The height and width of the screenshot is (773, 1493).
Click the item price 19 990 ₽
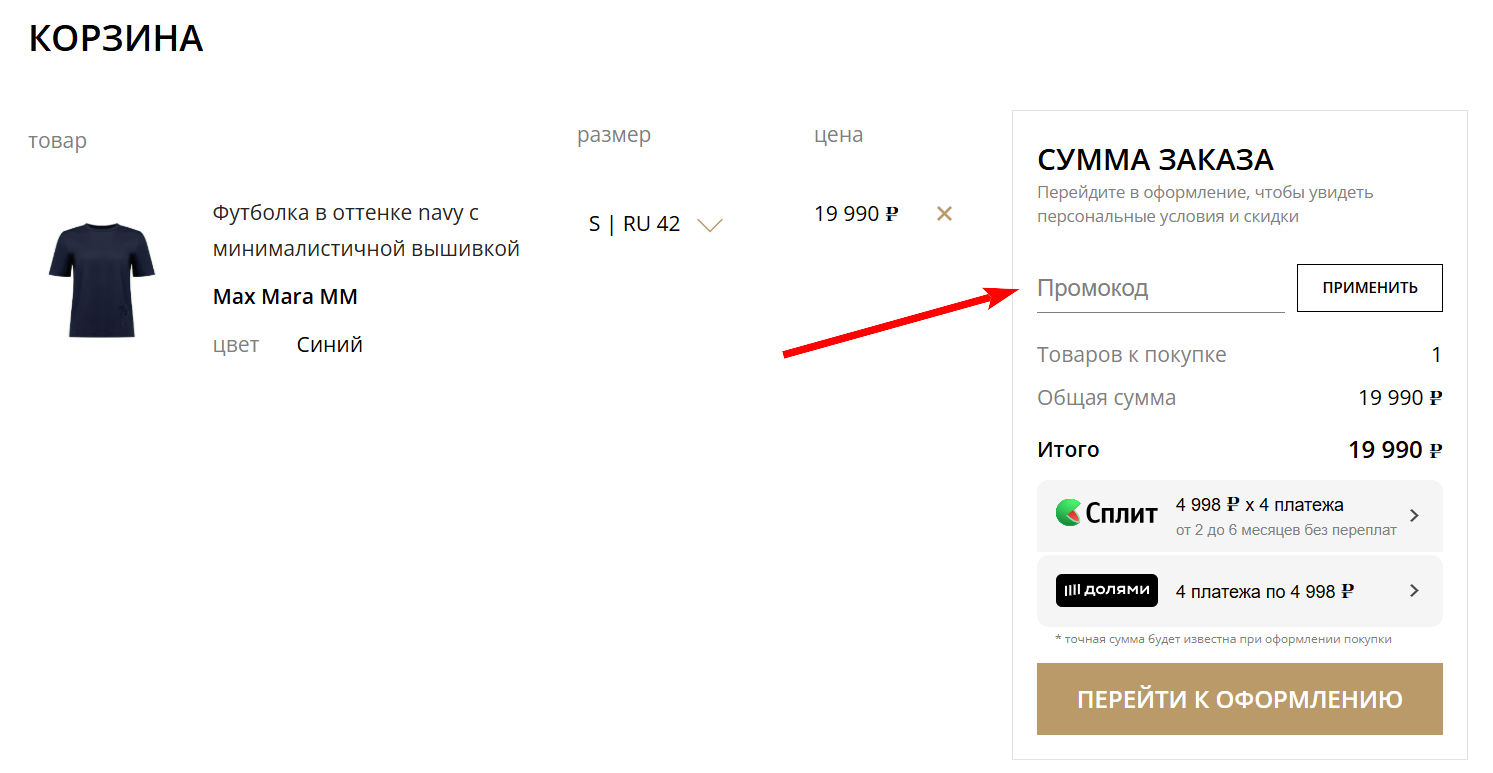[x=856, y=214]
